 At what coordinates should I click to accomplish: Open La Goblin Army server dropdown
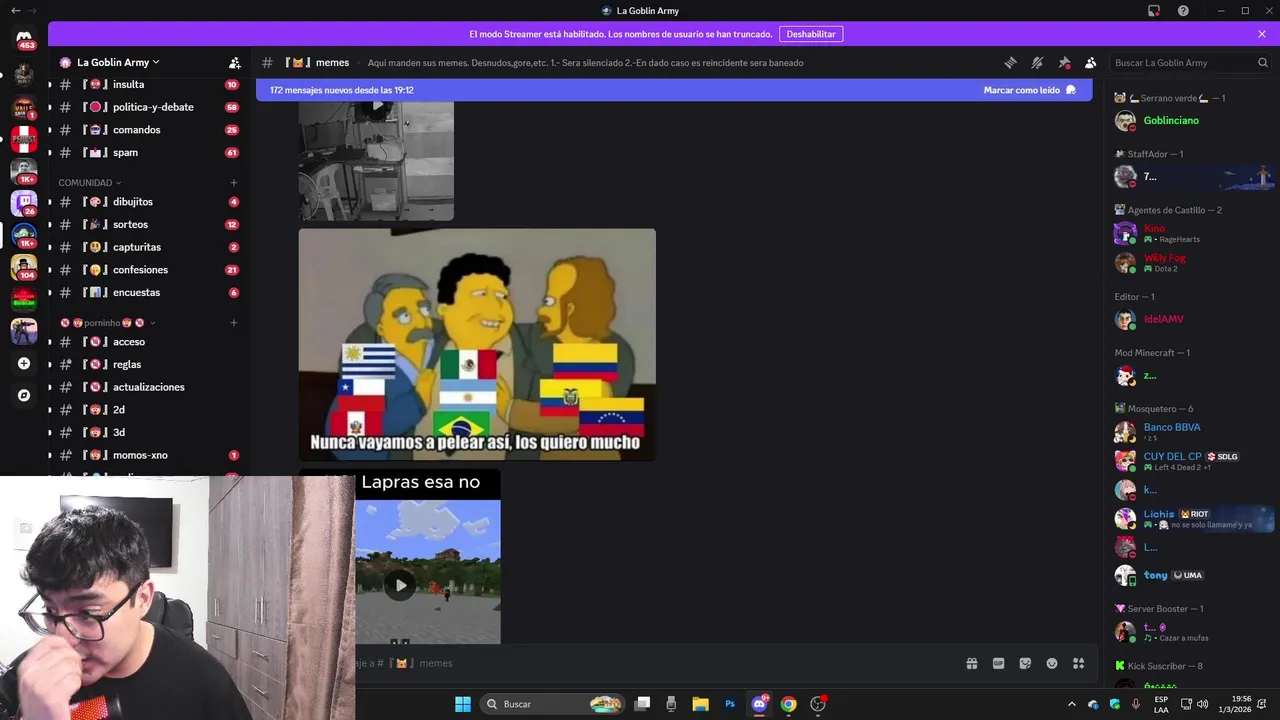118,62
